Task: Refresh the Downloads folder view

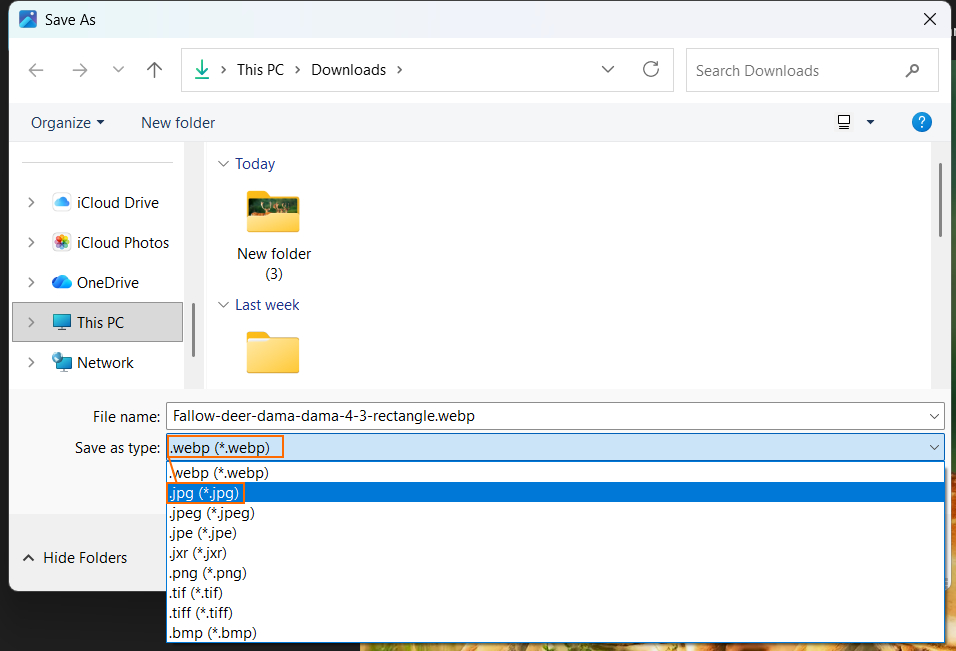Action: pos(651,70)
